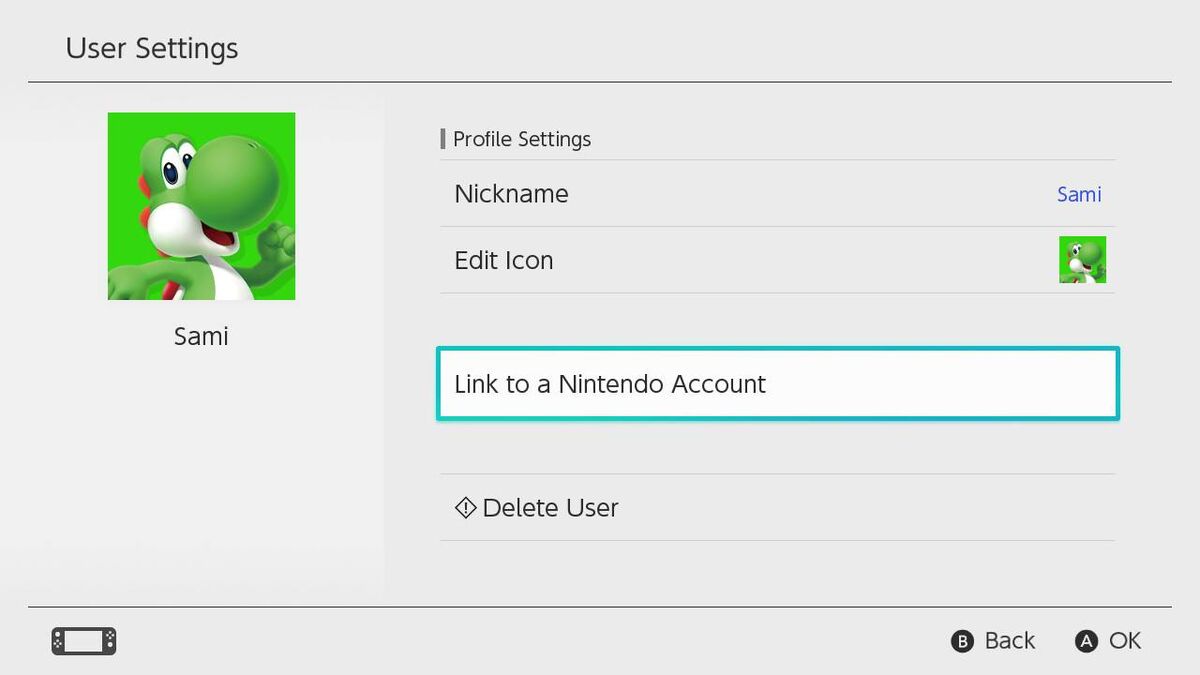
Task: Click the gray marker beside Profile Settings
Action: click(443, 139)
